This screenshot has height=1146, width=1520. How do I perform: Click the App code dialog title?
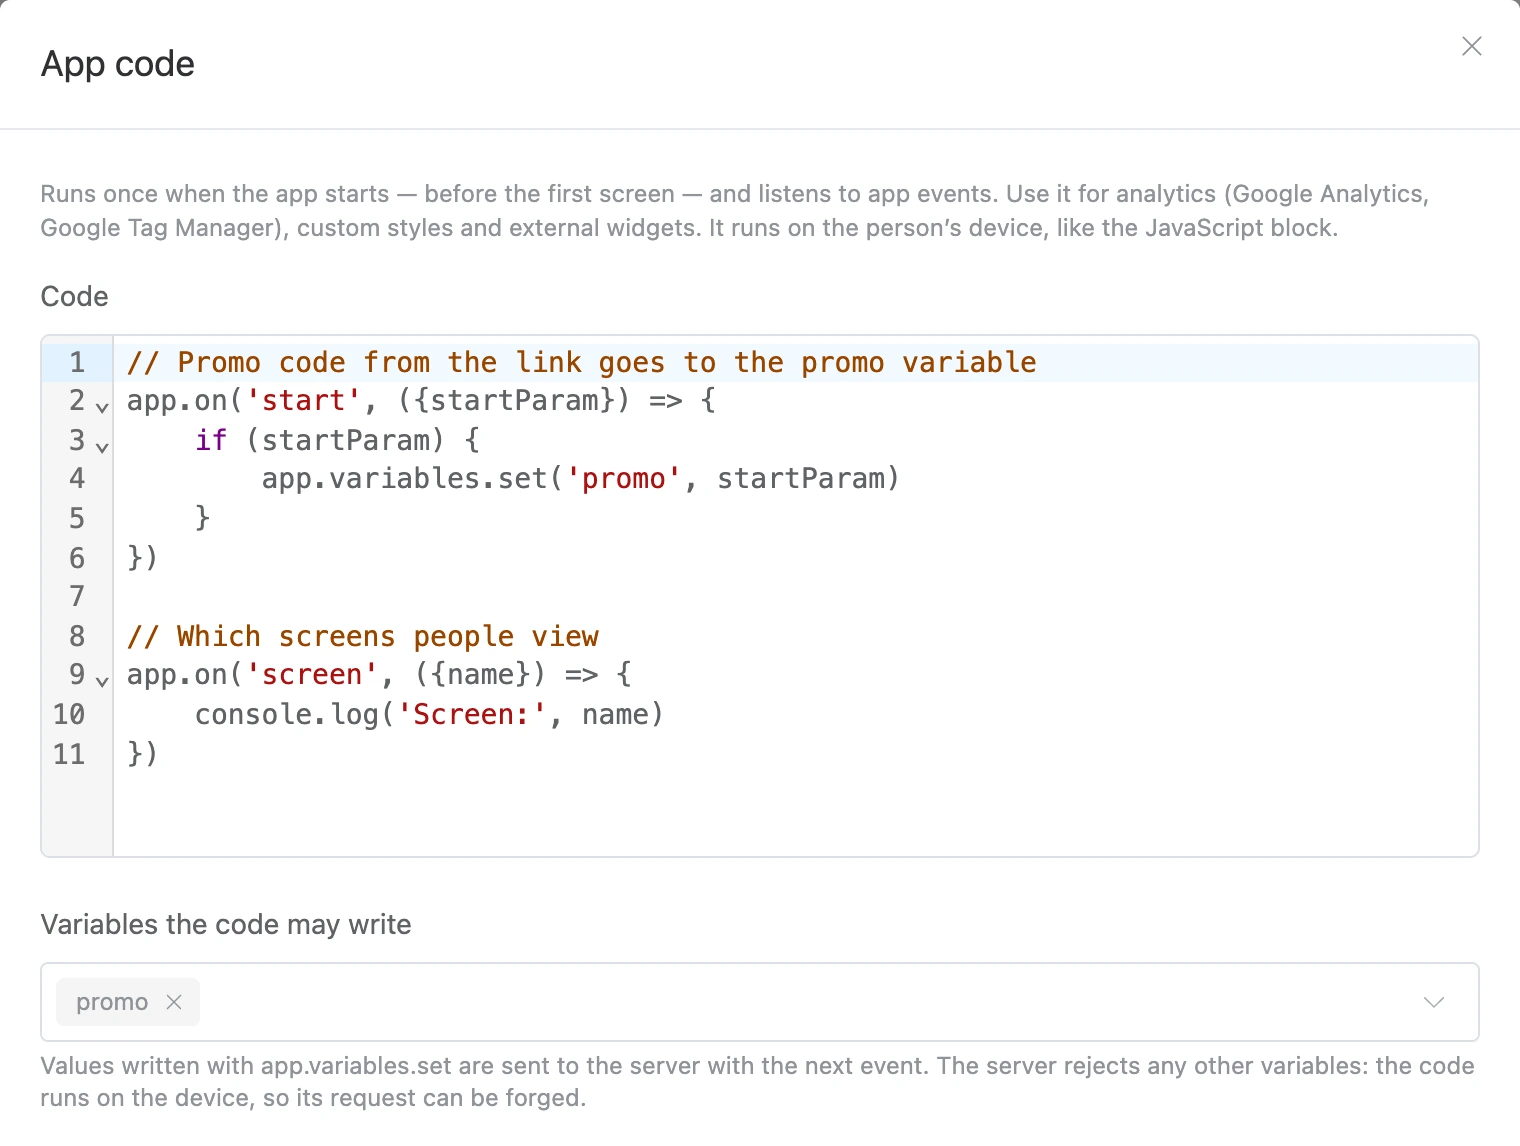click(x=118, y=64)
